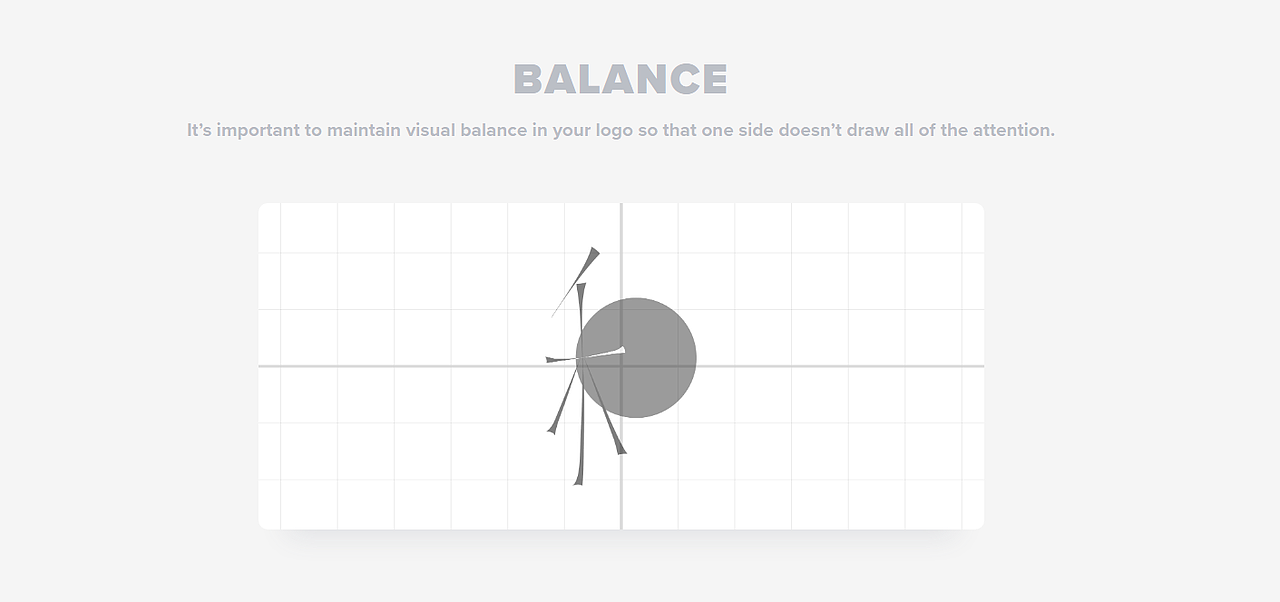Select the topmost diagonal spike's wide tip
This screenshot has height=602, width=1280.
[593, 254]
